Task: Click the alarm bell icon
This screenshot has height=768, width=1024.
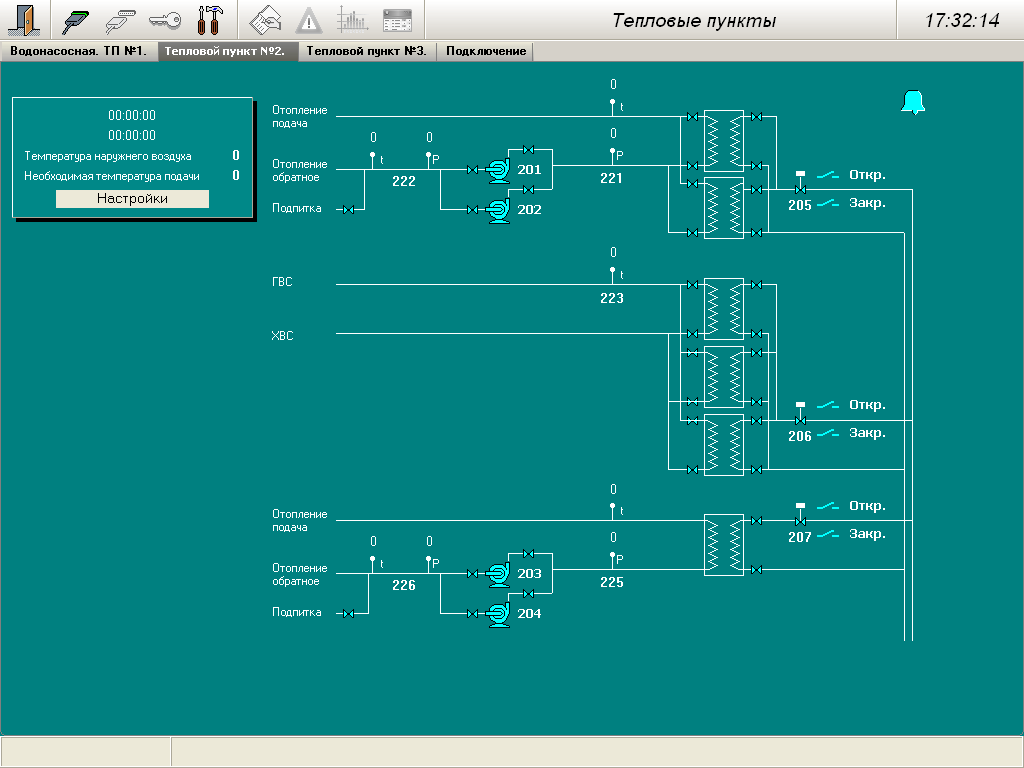Action: click(913, 102)
